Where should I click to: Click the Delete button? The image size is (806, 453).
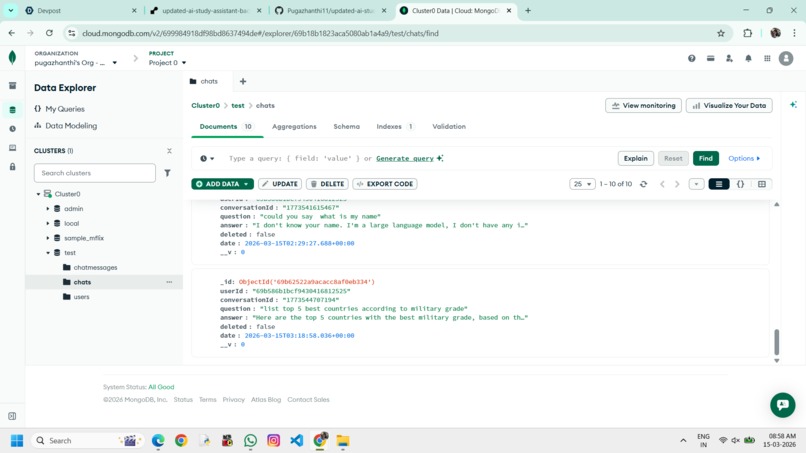point(327,184)
